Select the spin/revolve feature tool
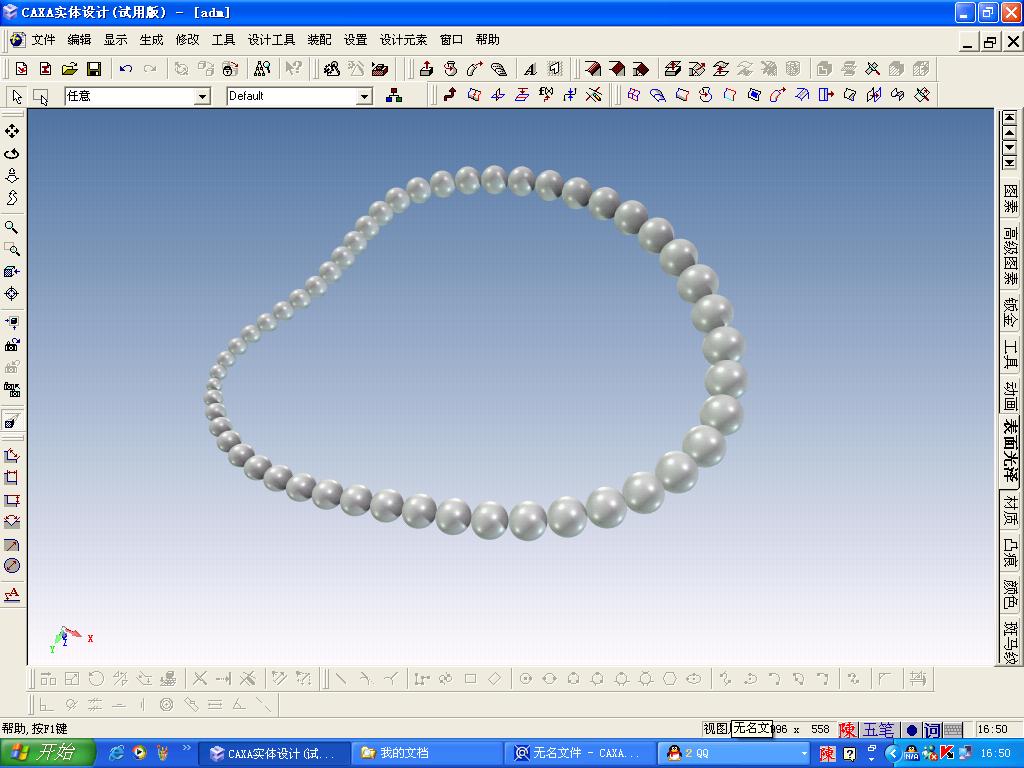The width and height of the screenshot is (1024, 768). click(x=451, y=69)
